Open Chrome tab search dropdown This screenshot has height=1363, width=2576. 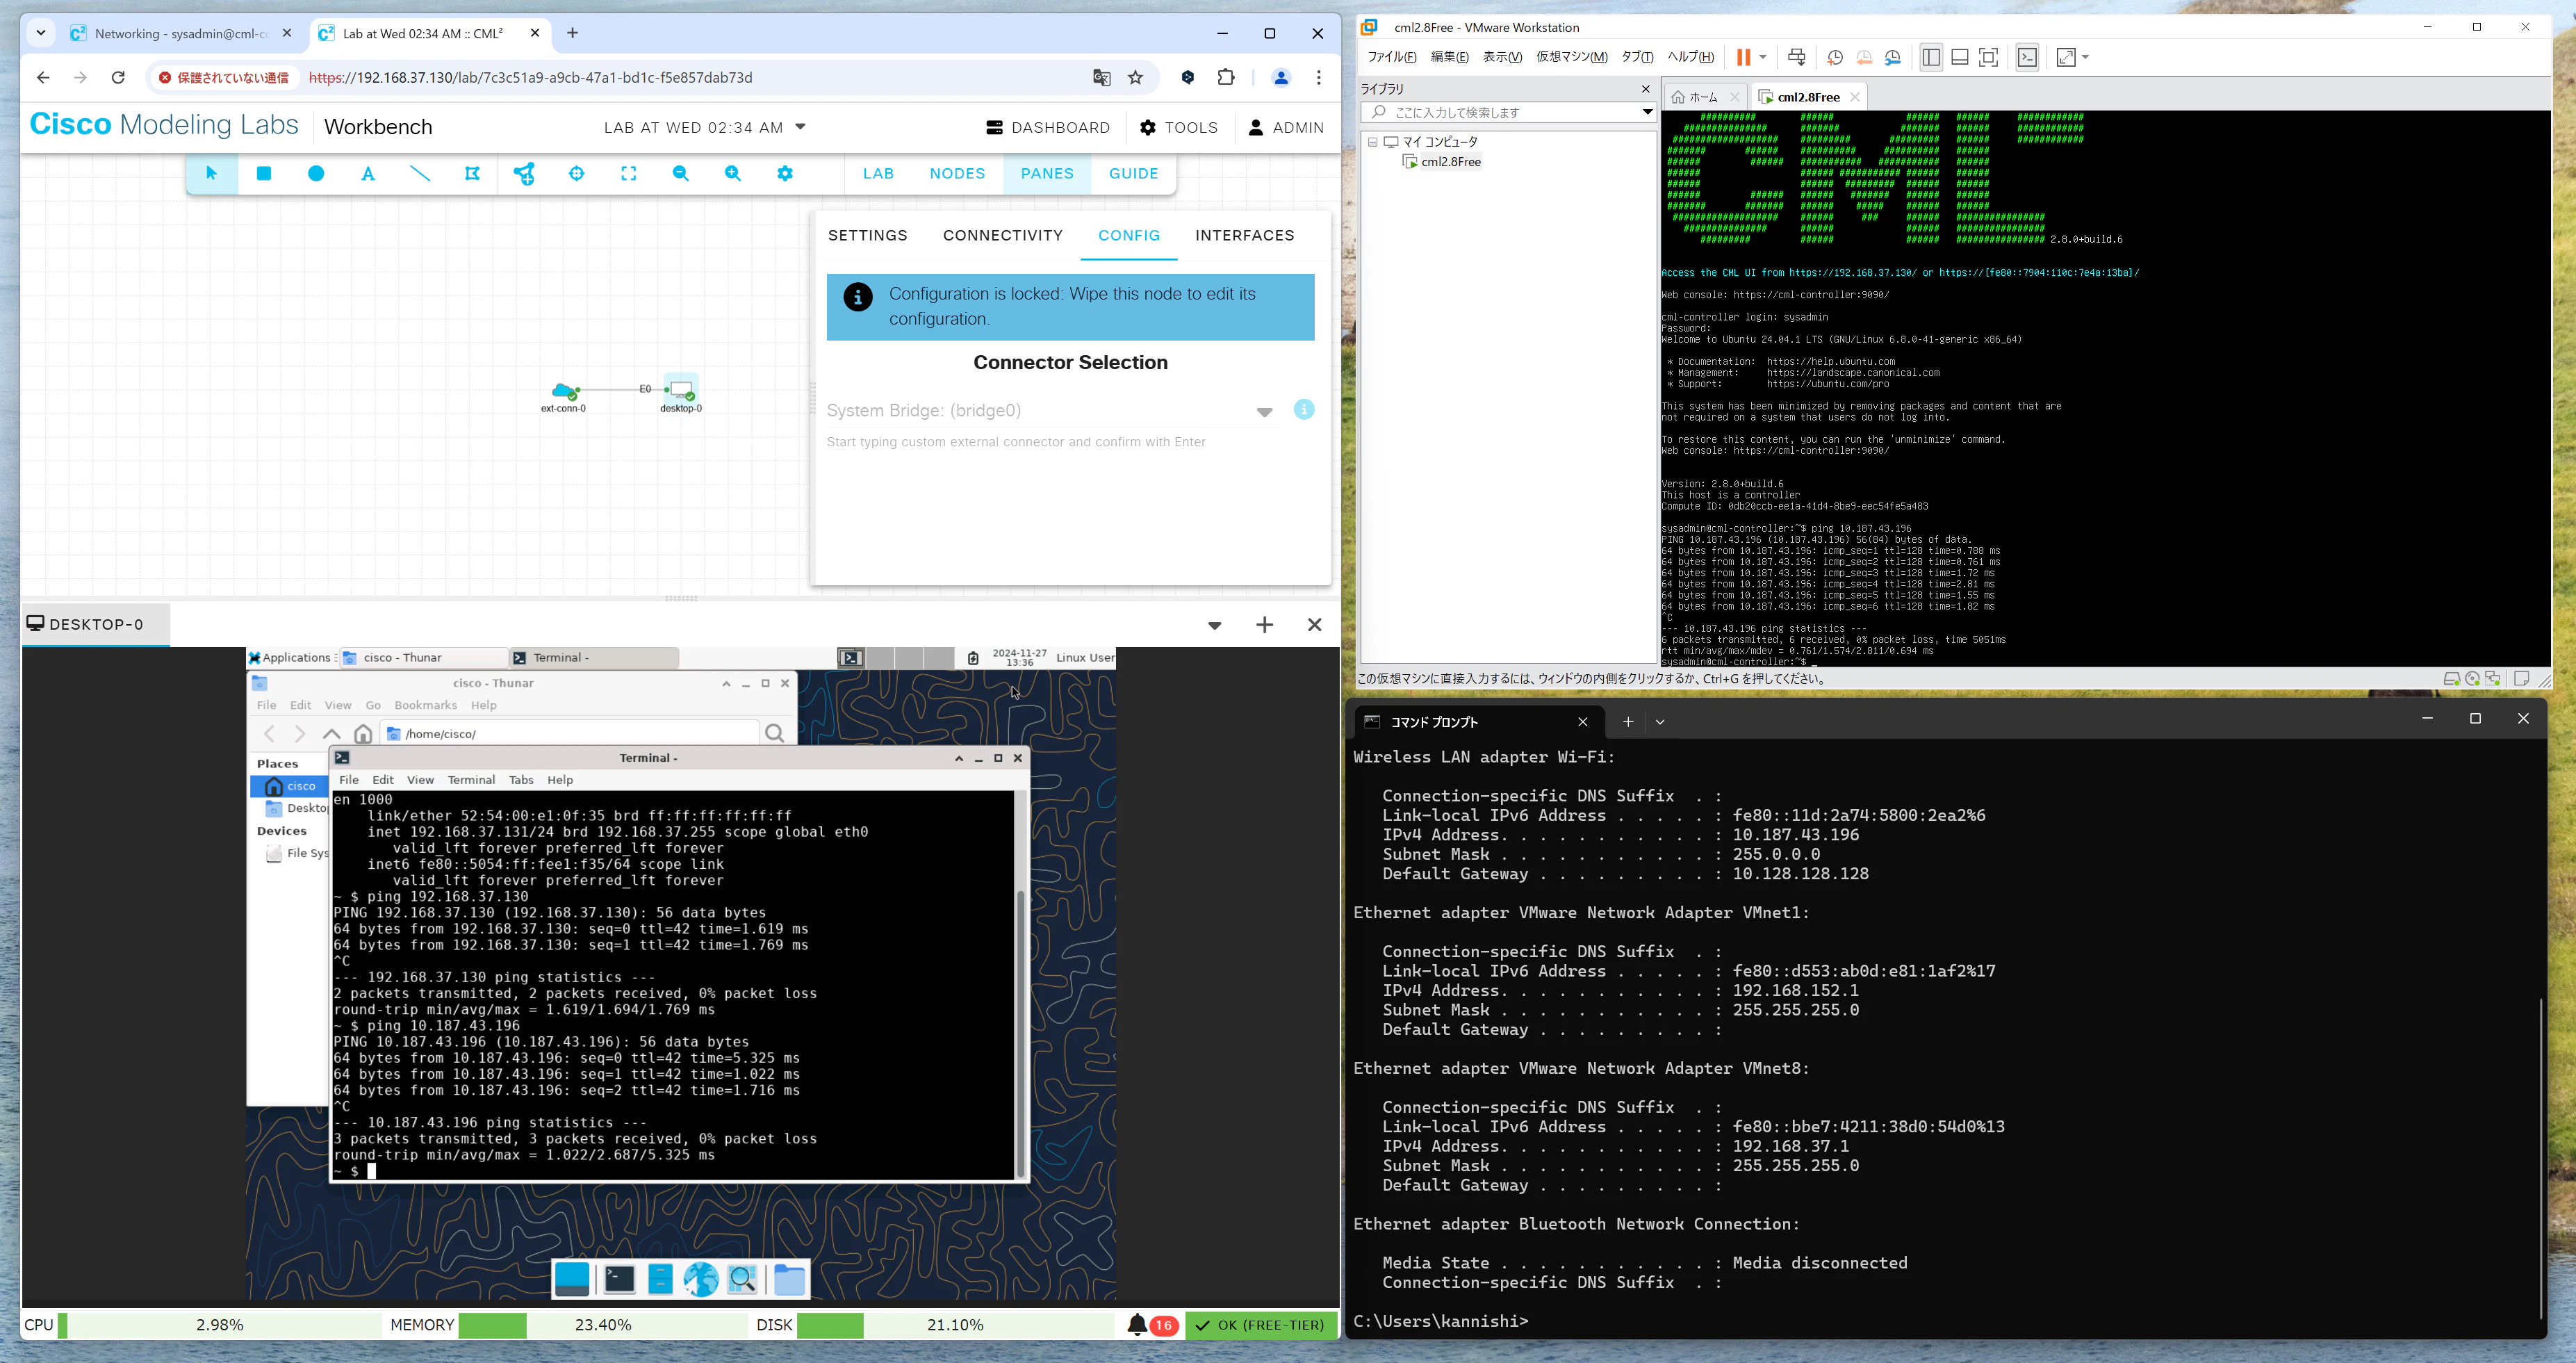coord(41,33)
